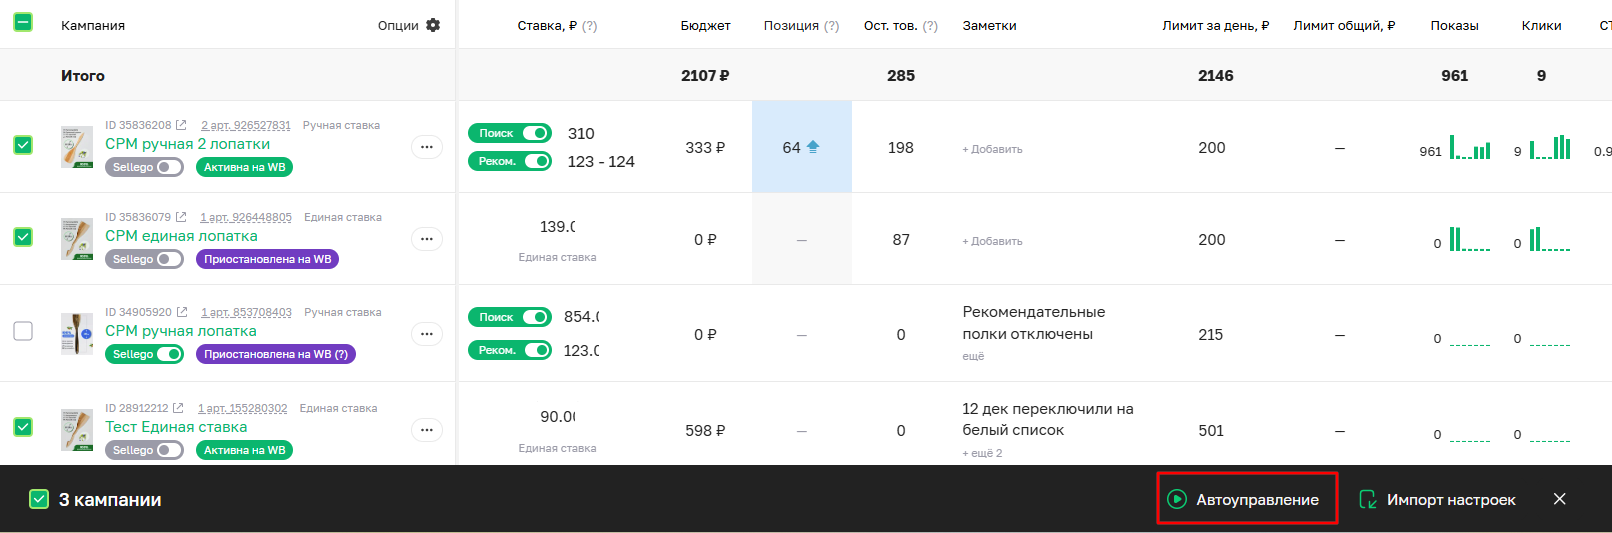Open three-dots menu for CPM единая лопатка
The image size is (1612, 533).
pos(427,239)
